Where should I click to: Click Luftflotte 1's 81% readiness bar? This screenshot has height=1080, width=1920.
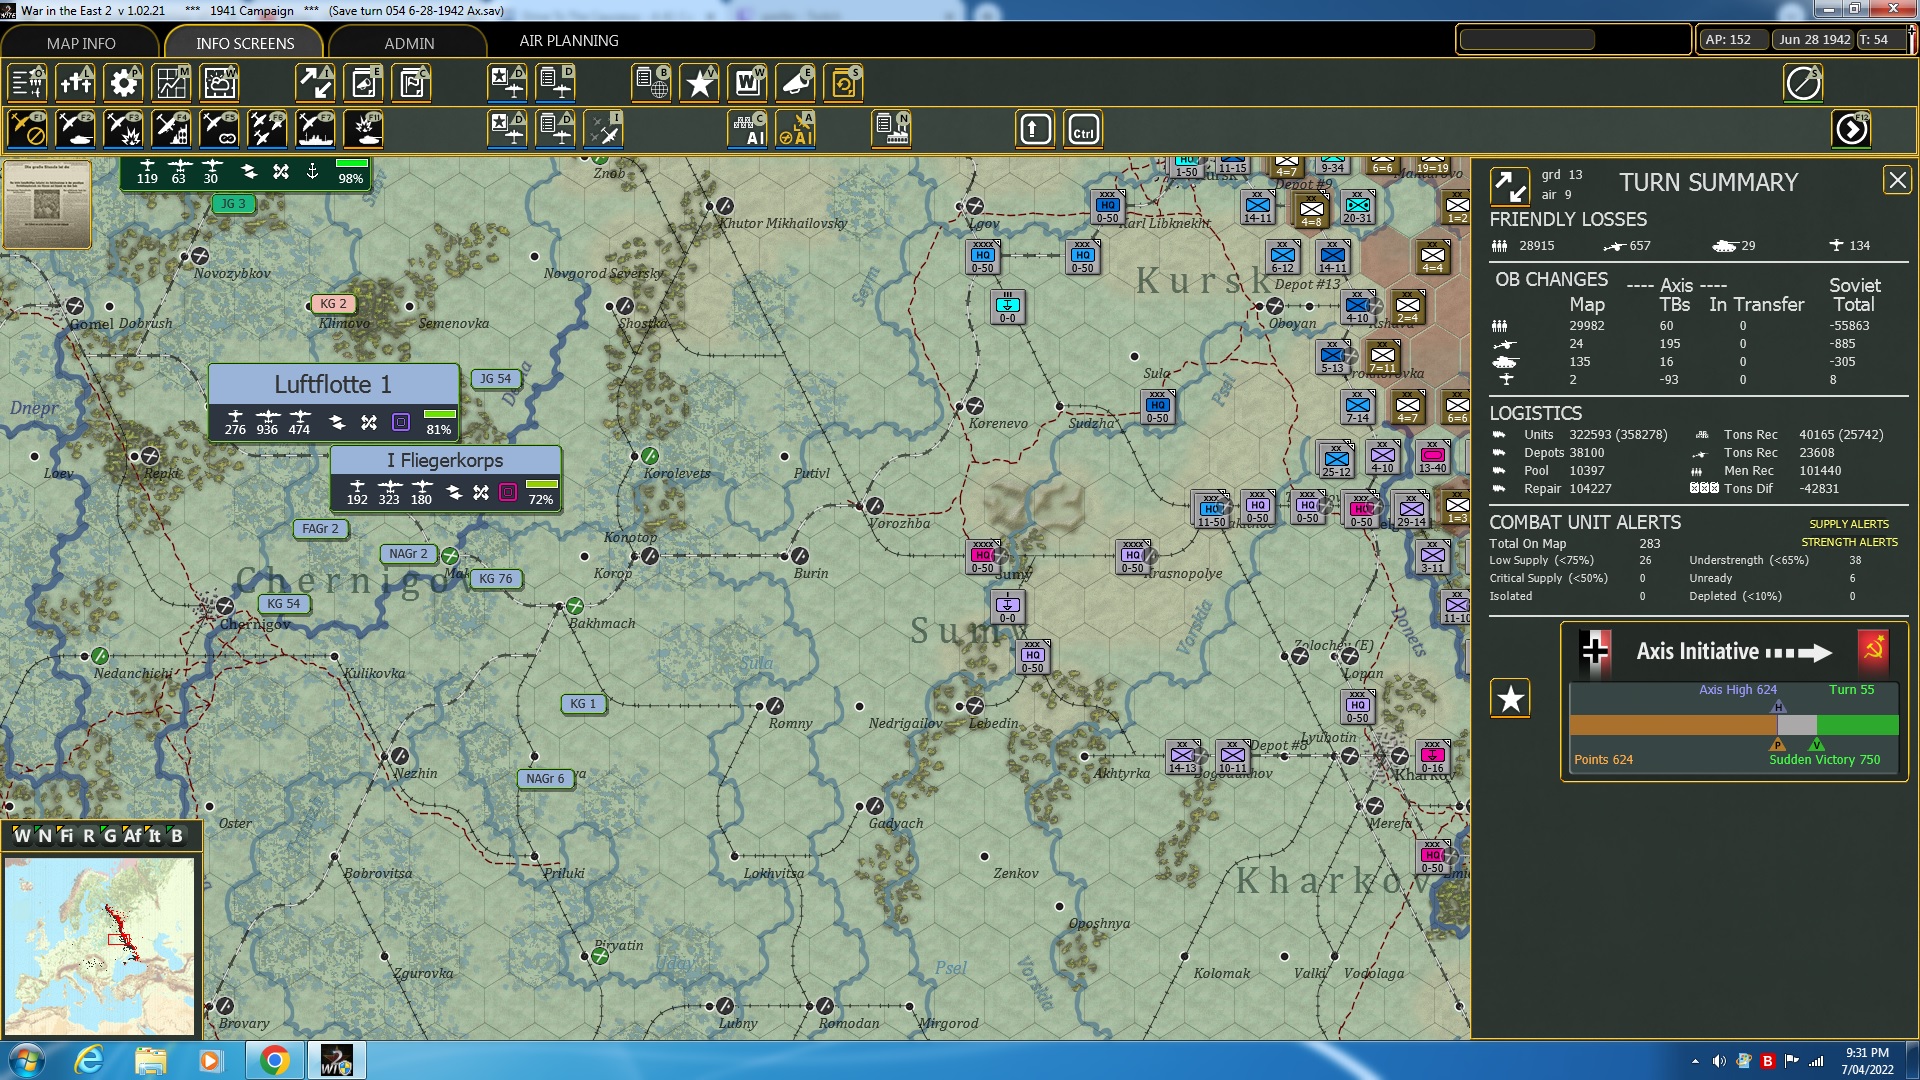click(440, 414)
